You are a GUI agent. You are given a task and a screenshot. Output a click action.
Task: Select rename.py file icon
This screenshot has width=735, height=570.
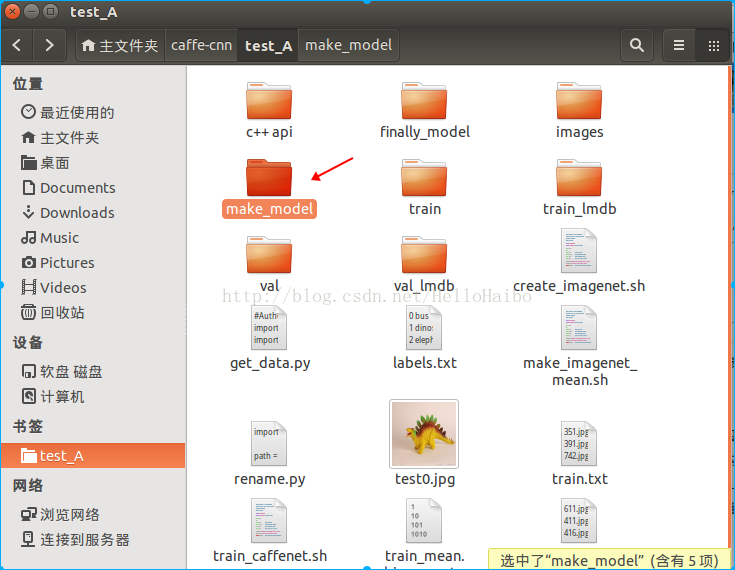coord(269,443)
